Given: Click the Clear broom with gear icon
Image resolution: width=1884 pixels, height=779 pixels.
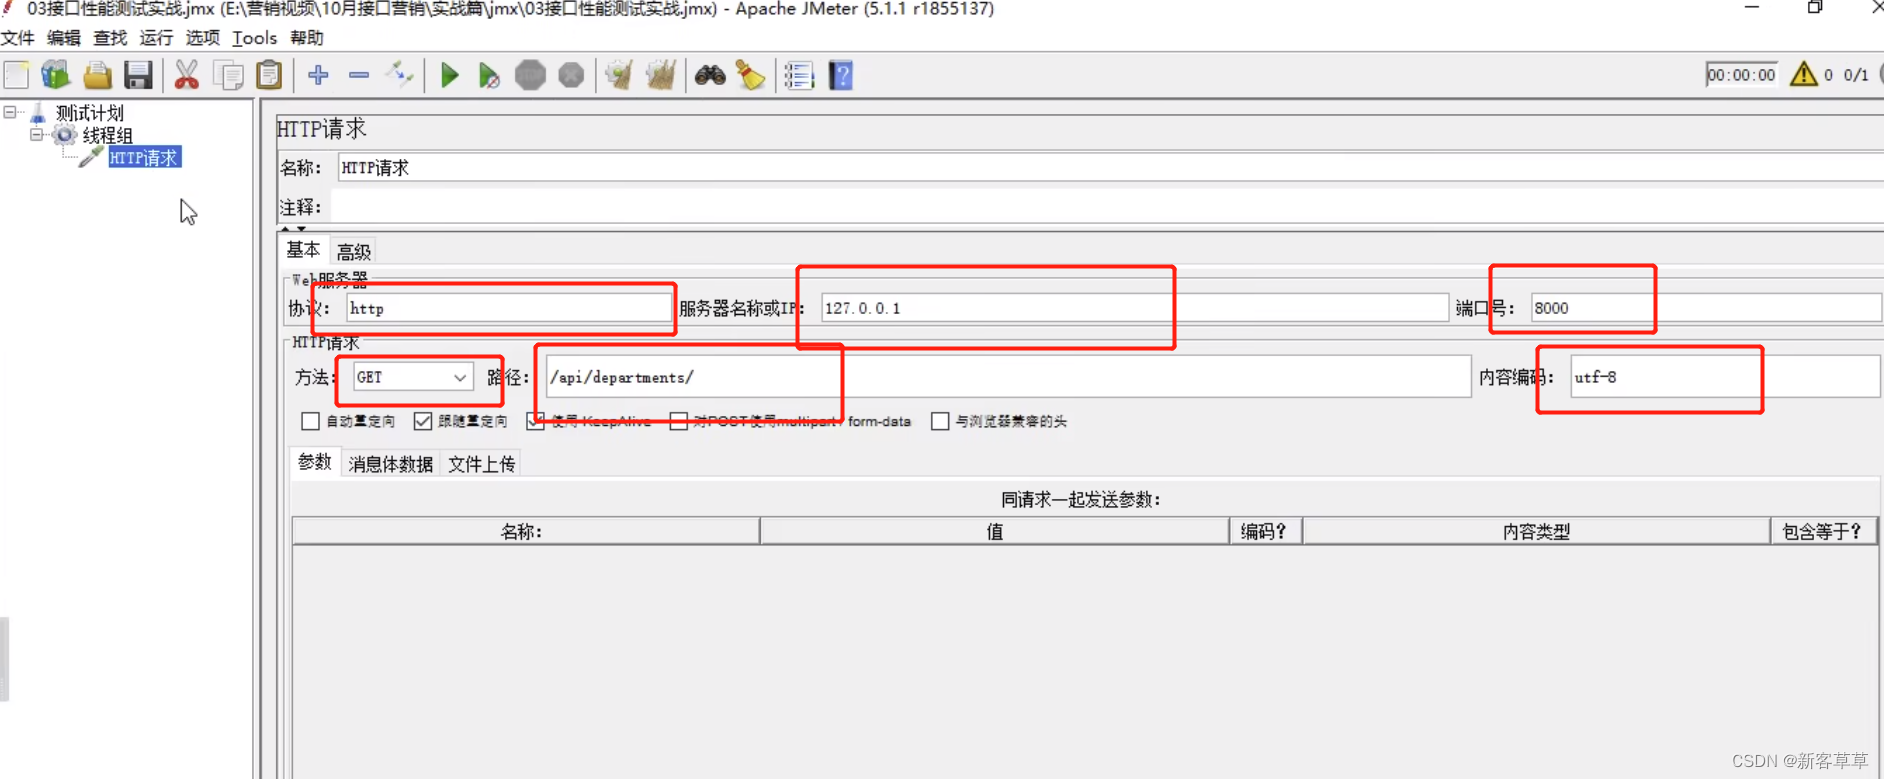Looking at the screenshot, I should [x=620, y=75].
